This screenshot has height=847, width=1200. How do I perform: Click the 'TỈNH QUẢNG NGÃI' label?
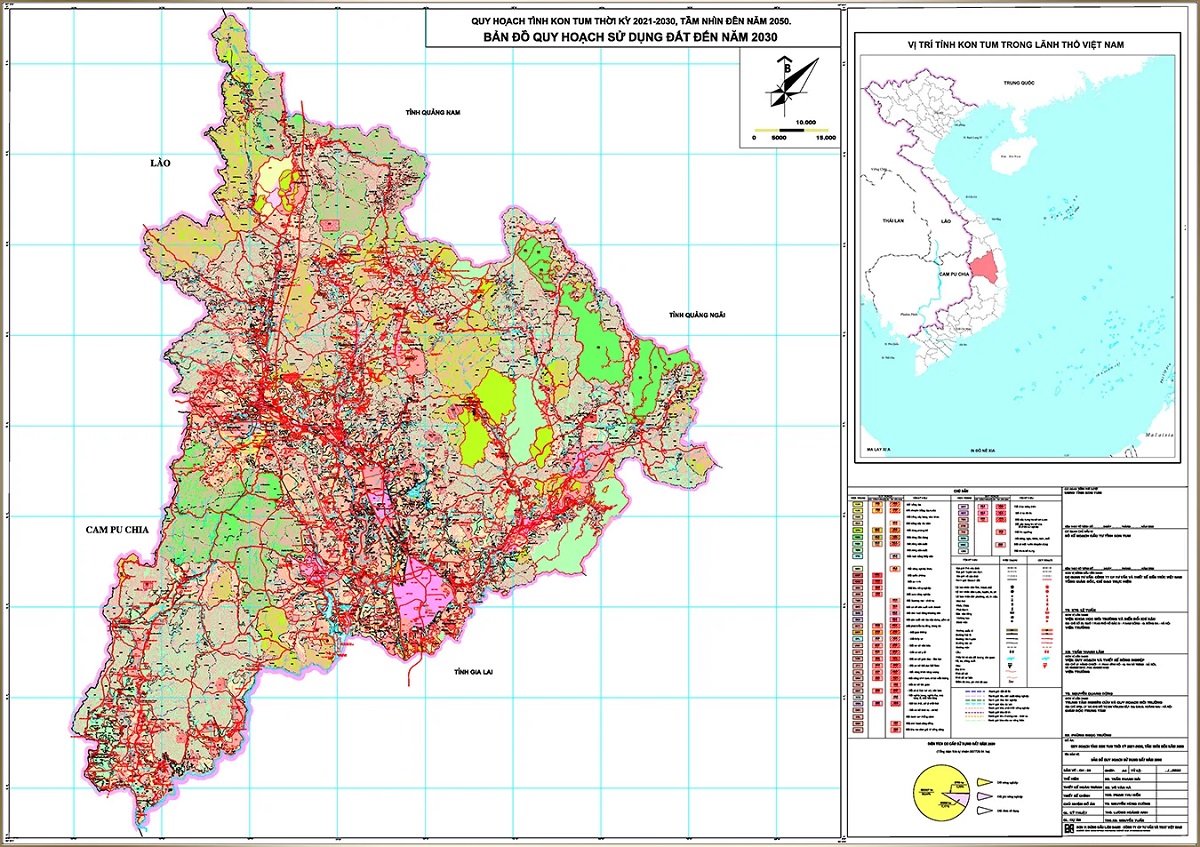(697, 315)
